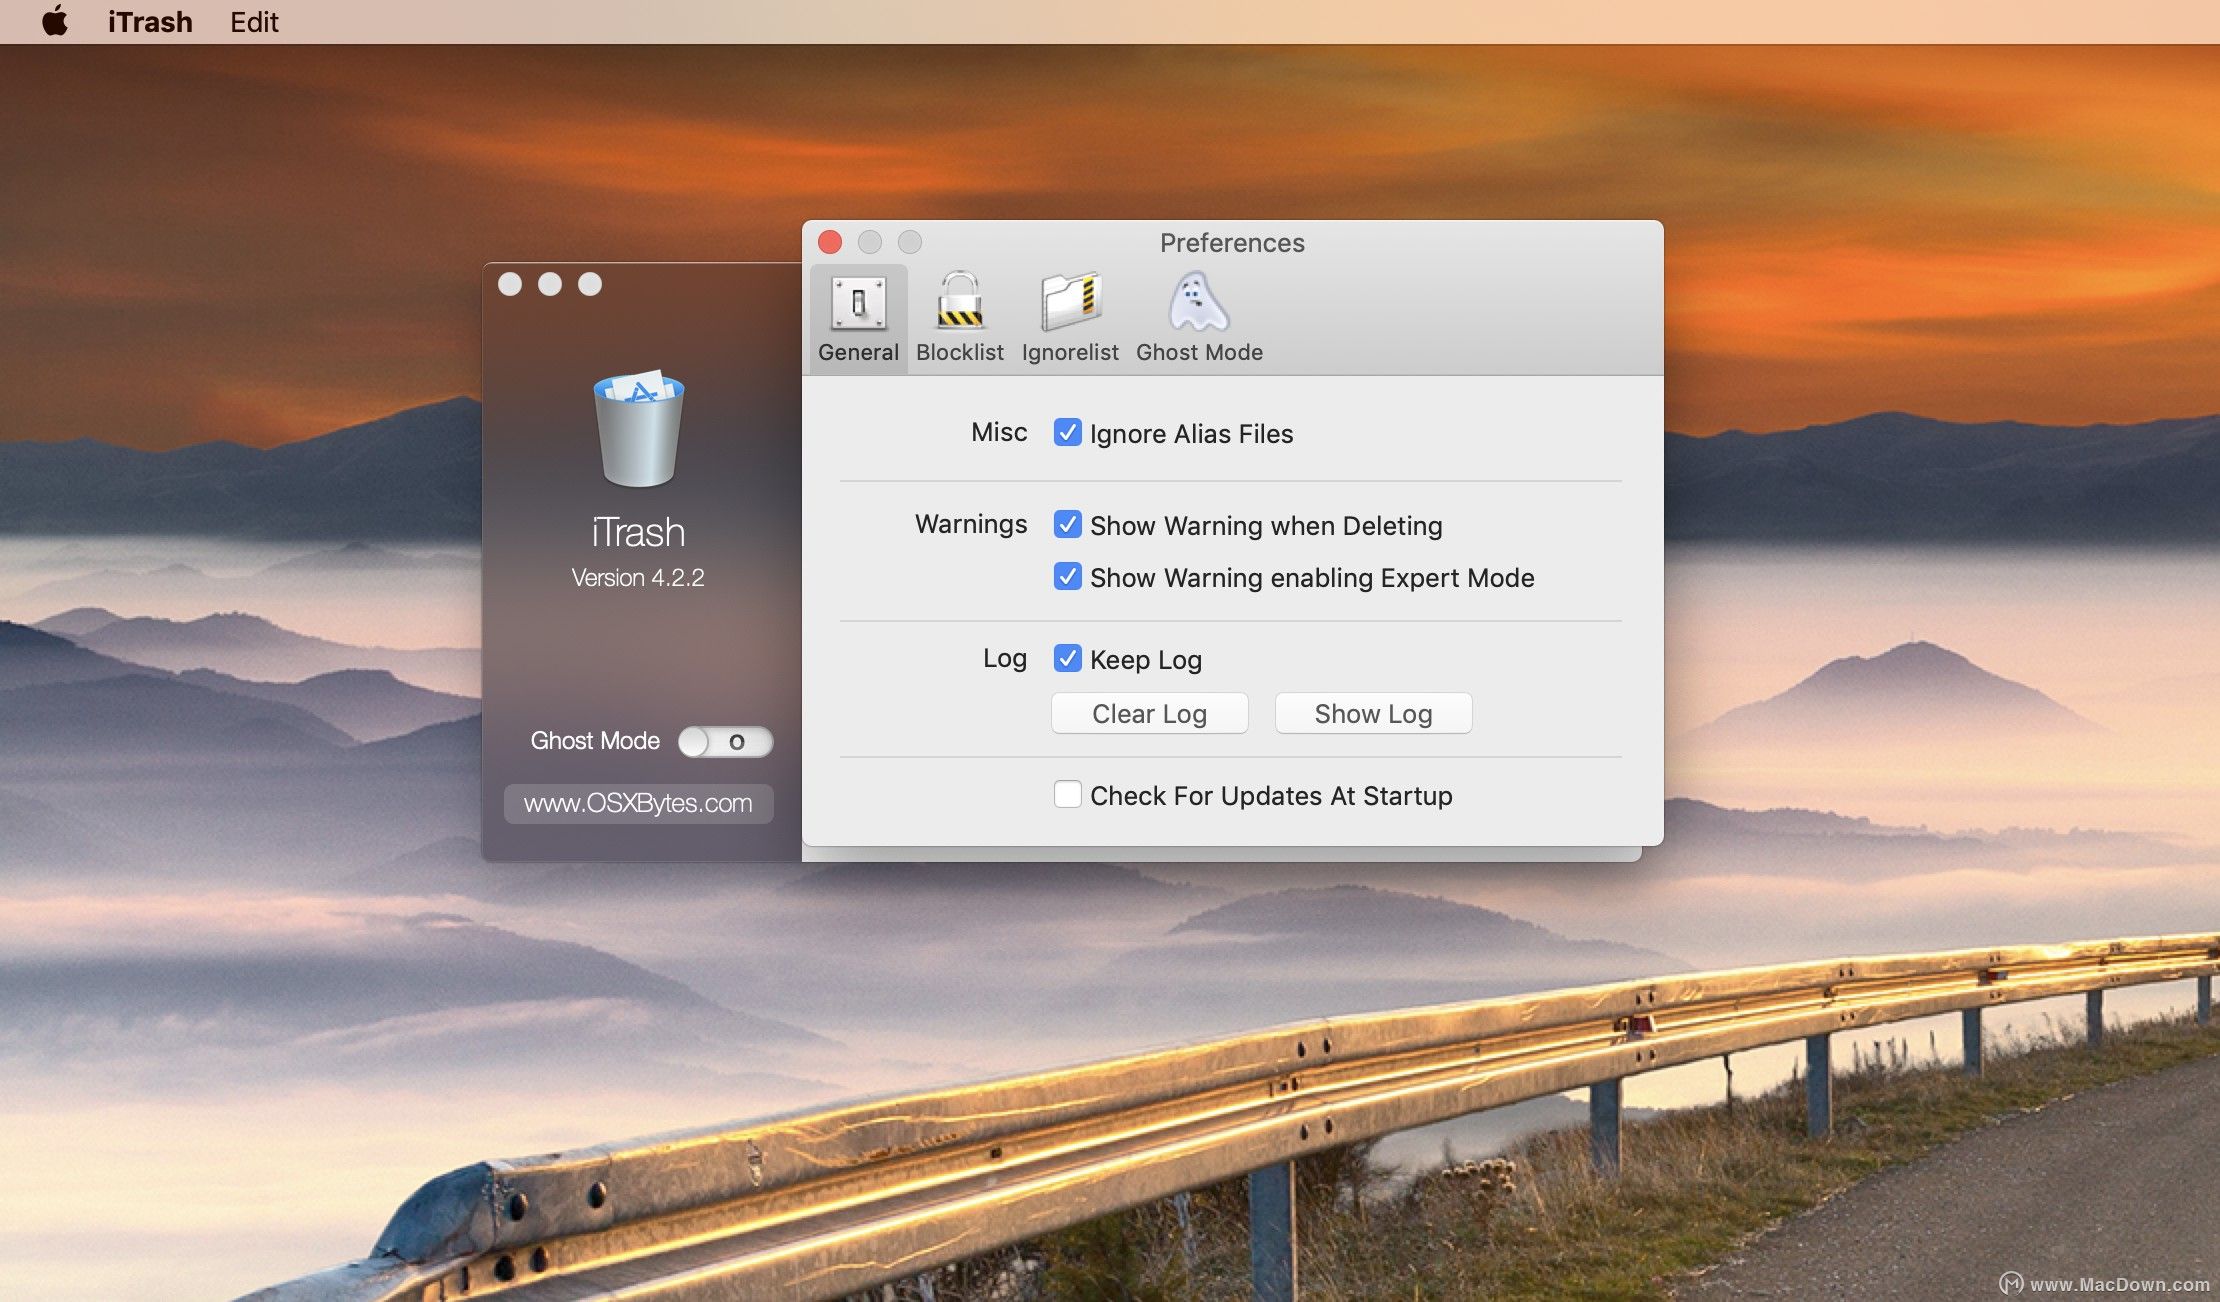Turn off Keep Log checkbox
The height and width of the screenshot is (1302, 2220).
click(x=1067, y=659)
